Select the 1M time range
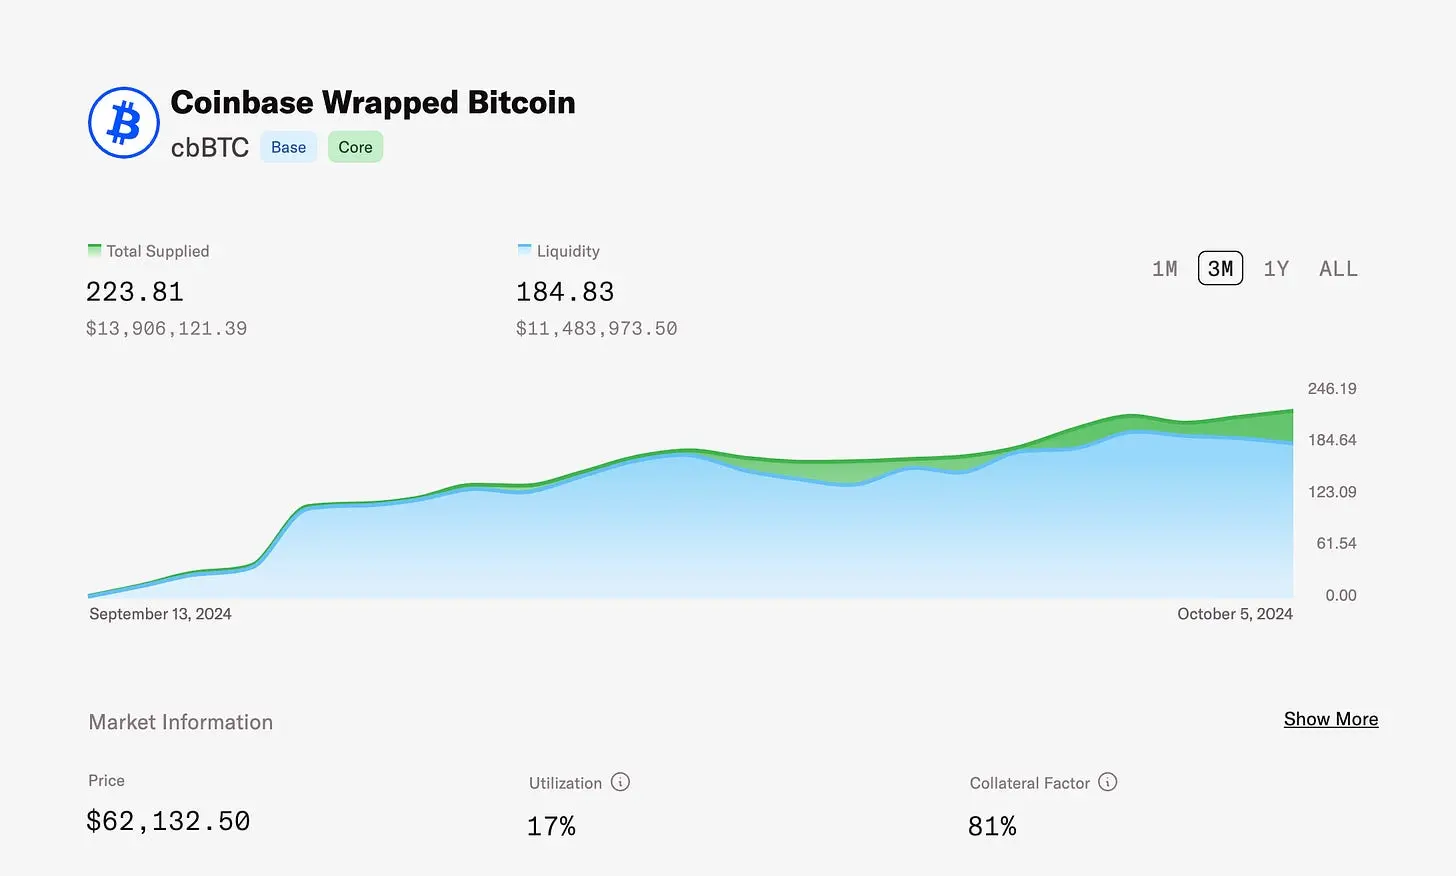 1164,269
